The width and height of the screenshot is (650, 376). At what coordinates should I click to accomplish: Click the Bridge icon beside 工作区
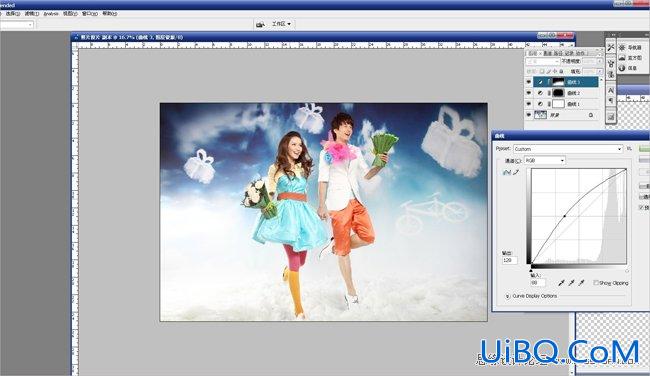[x=260, y=24]
